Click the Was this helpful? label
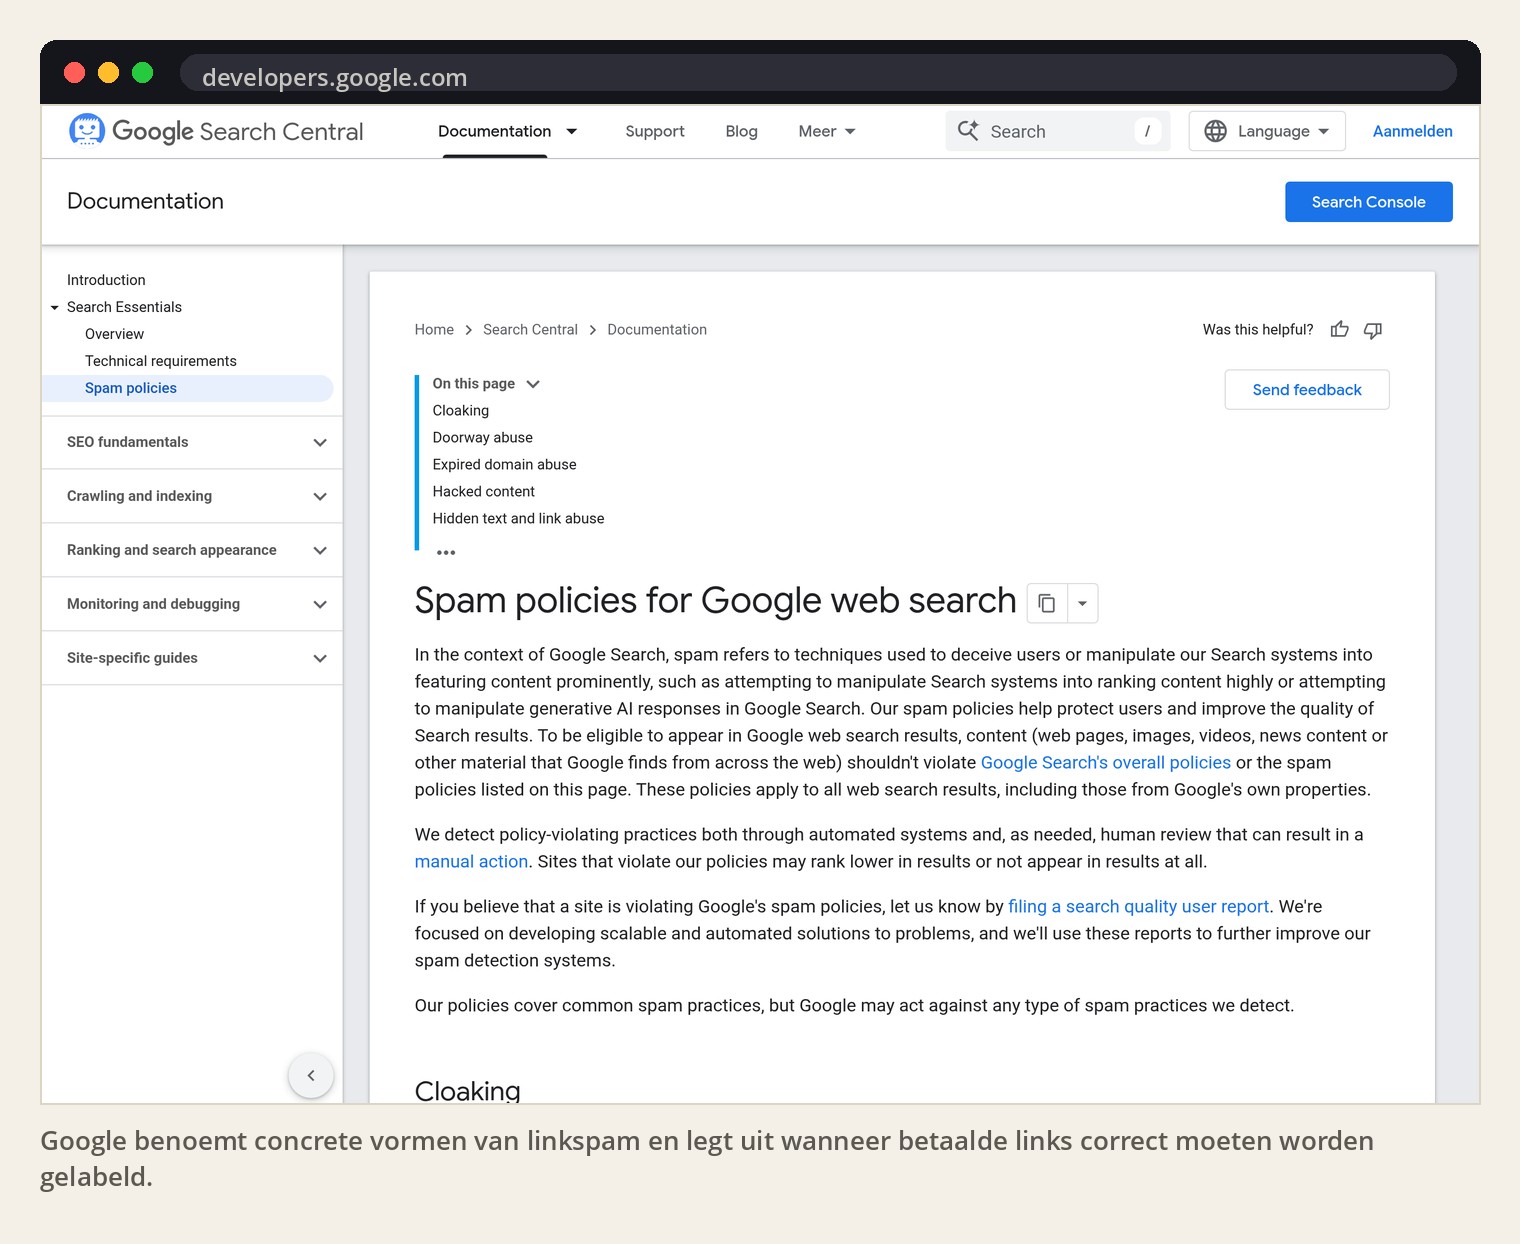Viewport: 1520px width, 1244px height. point(1258,330)
